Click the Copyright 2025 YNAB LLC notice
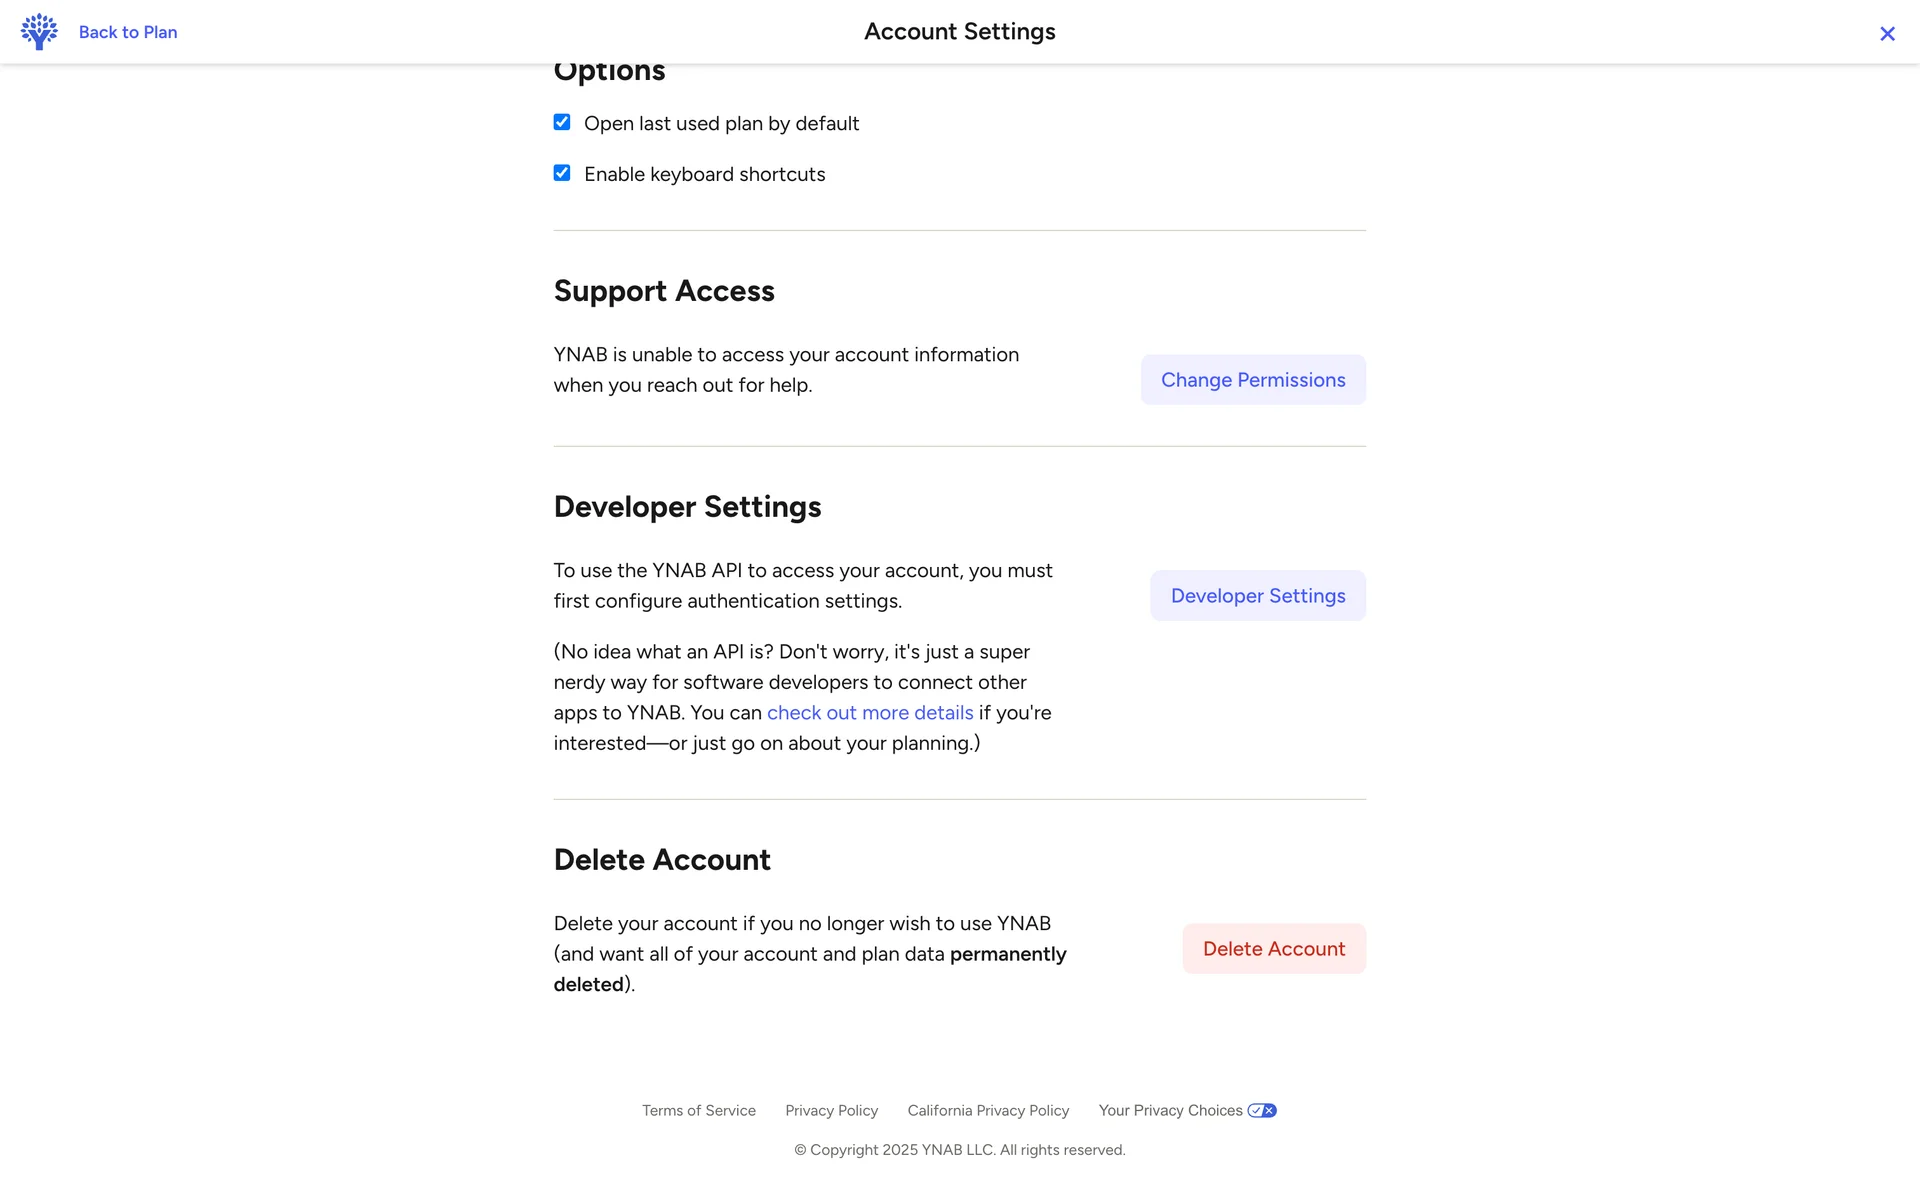Viewport: 1920px width, 1200px height. pyautogui.click(x=959, y=1150)
